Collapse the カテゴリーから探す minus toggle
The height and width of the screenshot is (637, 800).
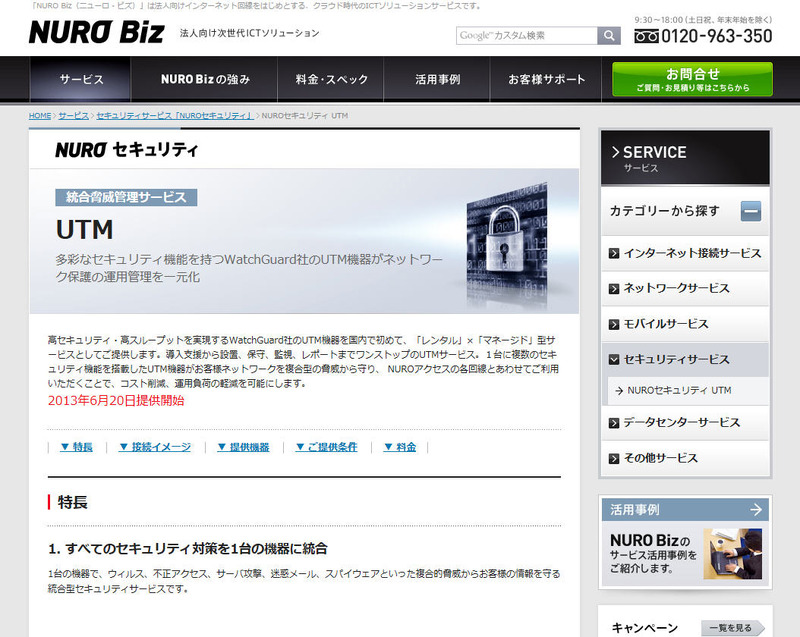[751, 211]
